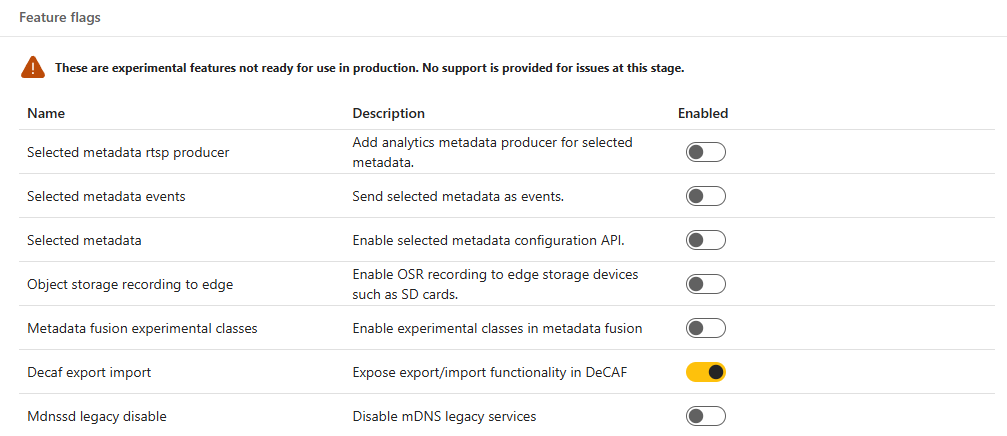Enable Selected metadata rtsp producer toggle
Screen dimensions: 1007x436
pos(706,153)
